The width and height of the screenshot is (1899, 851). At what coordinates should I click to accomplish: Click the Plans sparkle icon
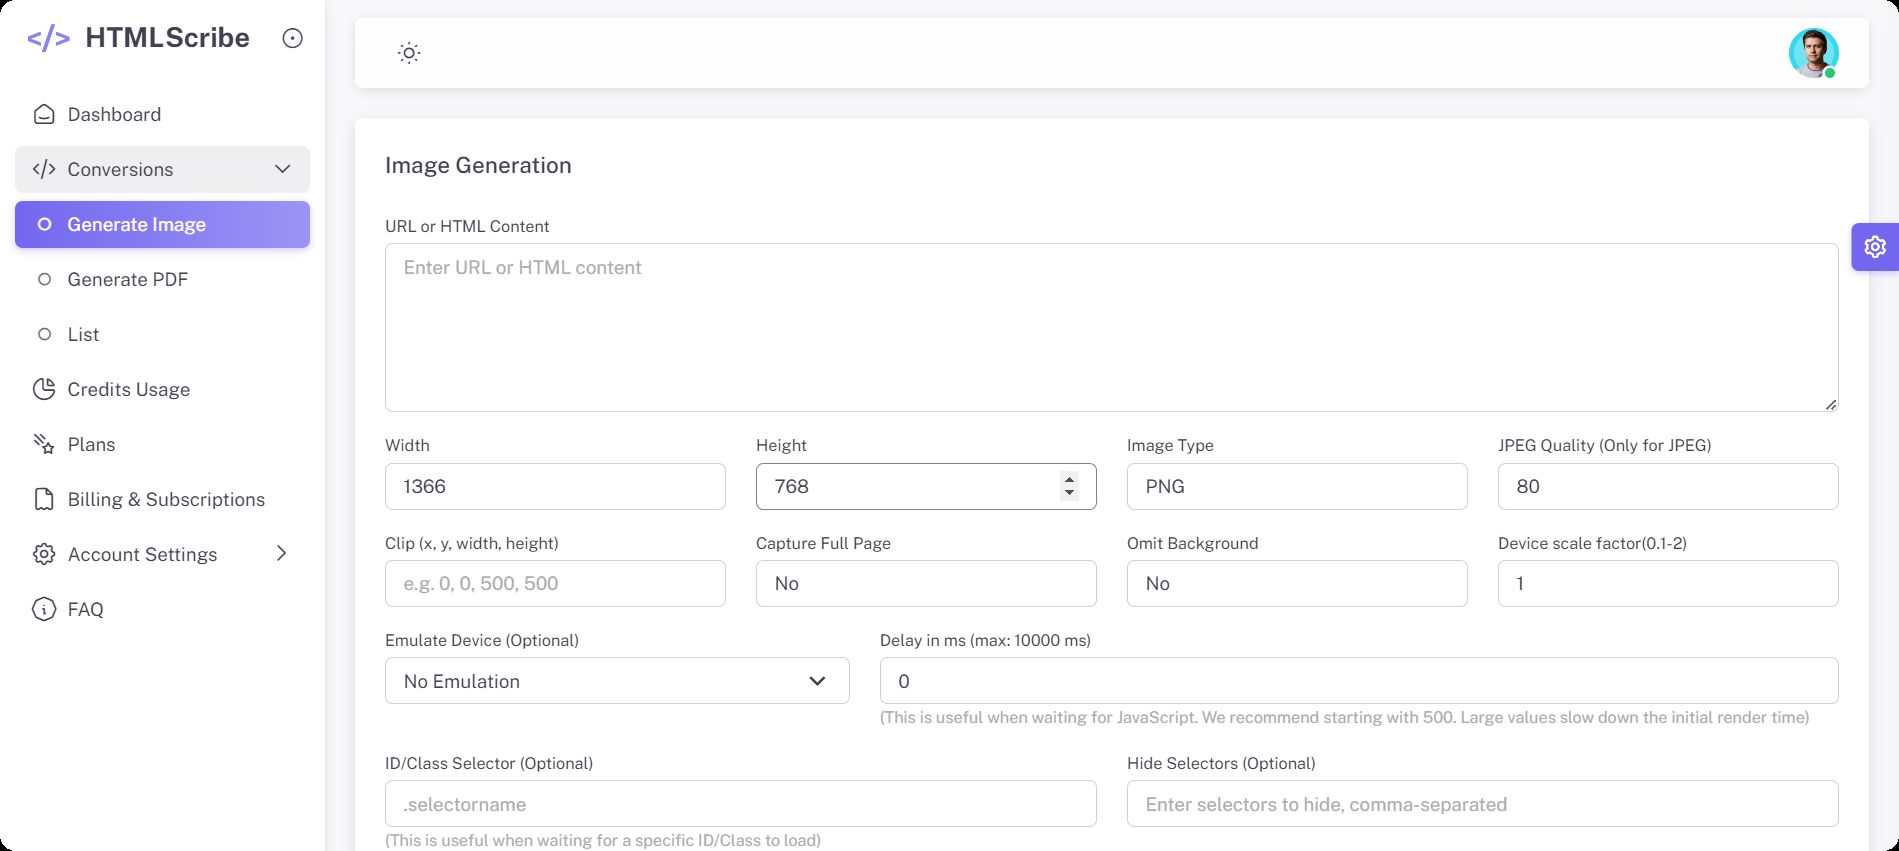pos(44,444)
